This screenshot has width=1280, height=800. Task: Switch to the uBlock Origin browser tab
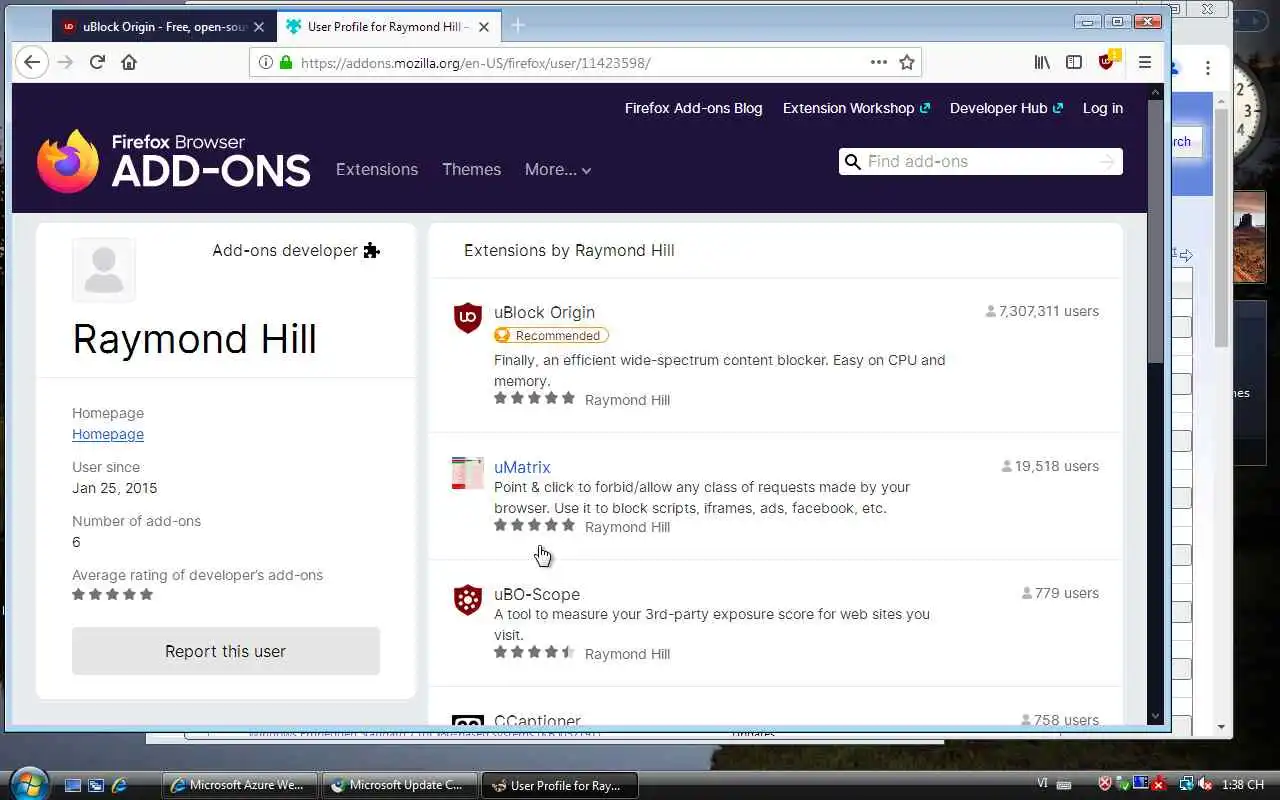(162, 27)
